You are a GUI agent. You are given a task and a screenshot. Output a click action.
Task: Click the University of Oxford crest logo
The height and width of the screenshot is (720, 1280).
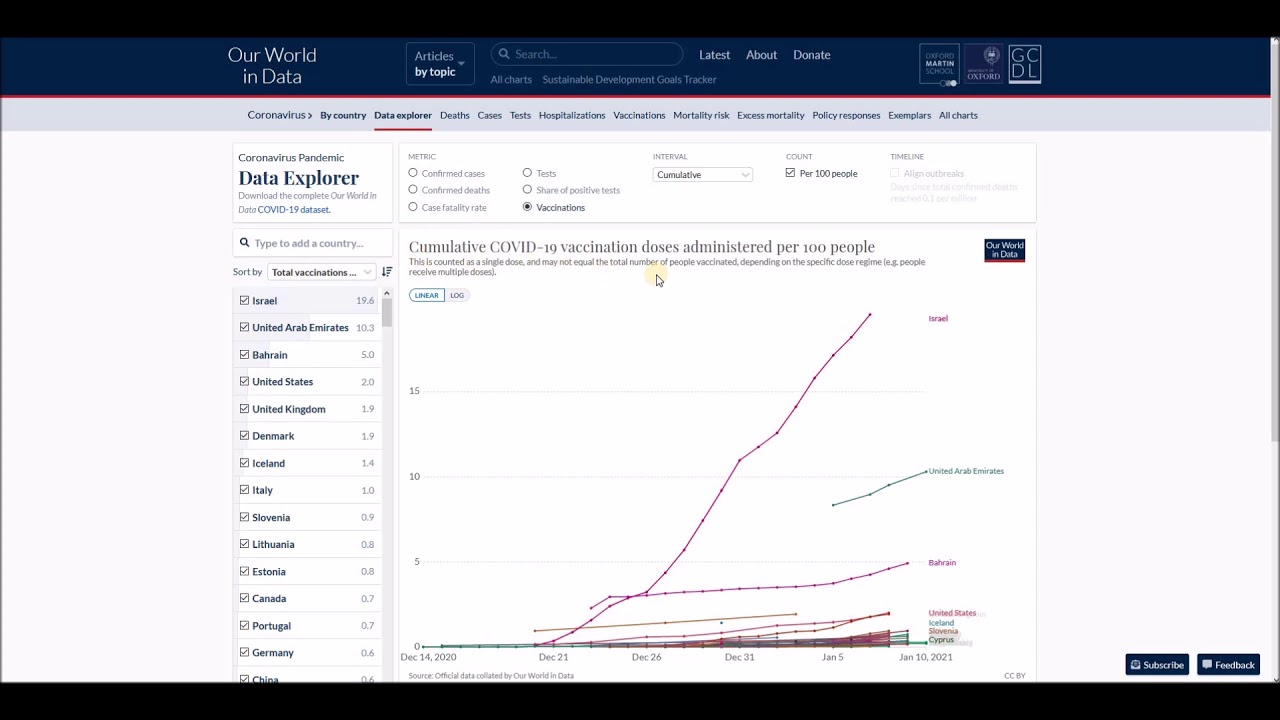tap(983, 65)
